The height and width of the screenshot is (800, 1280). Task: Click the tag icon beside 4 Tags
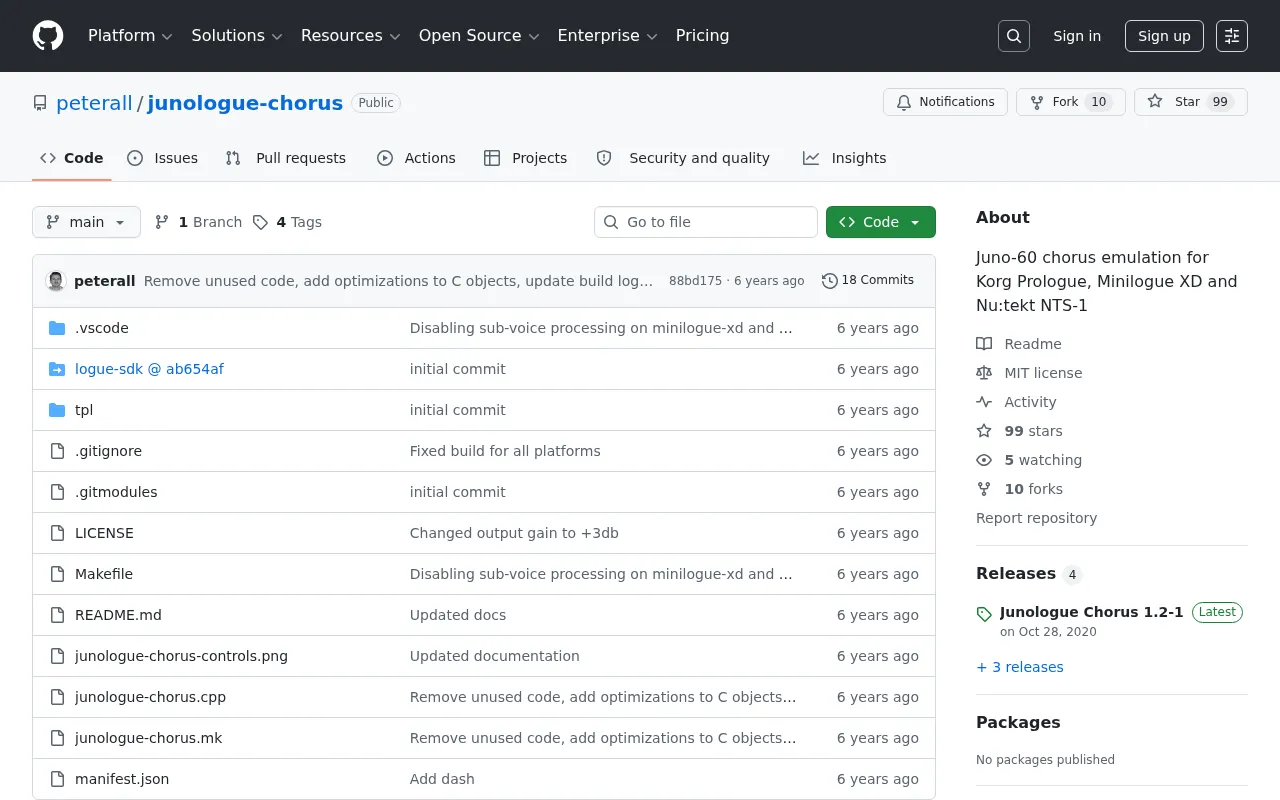(260, 222)
